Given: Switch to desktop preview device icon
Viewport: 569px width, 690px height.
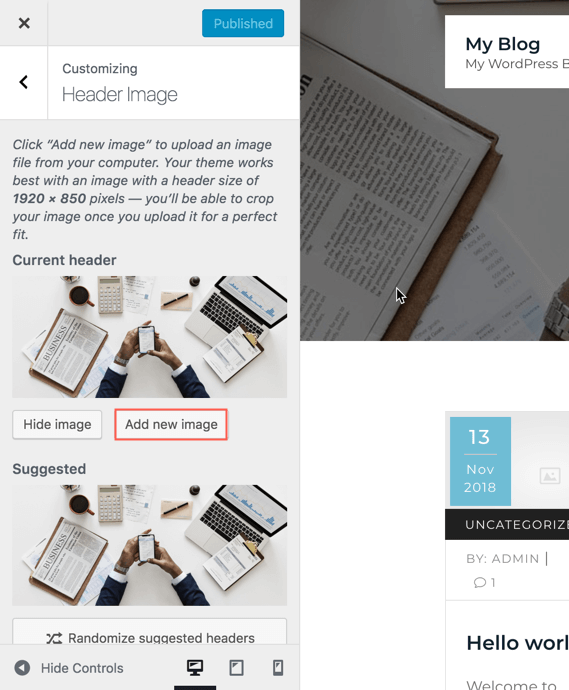Looking at the screenshot, I should 195,668.
